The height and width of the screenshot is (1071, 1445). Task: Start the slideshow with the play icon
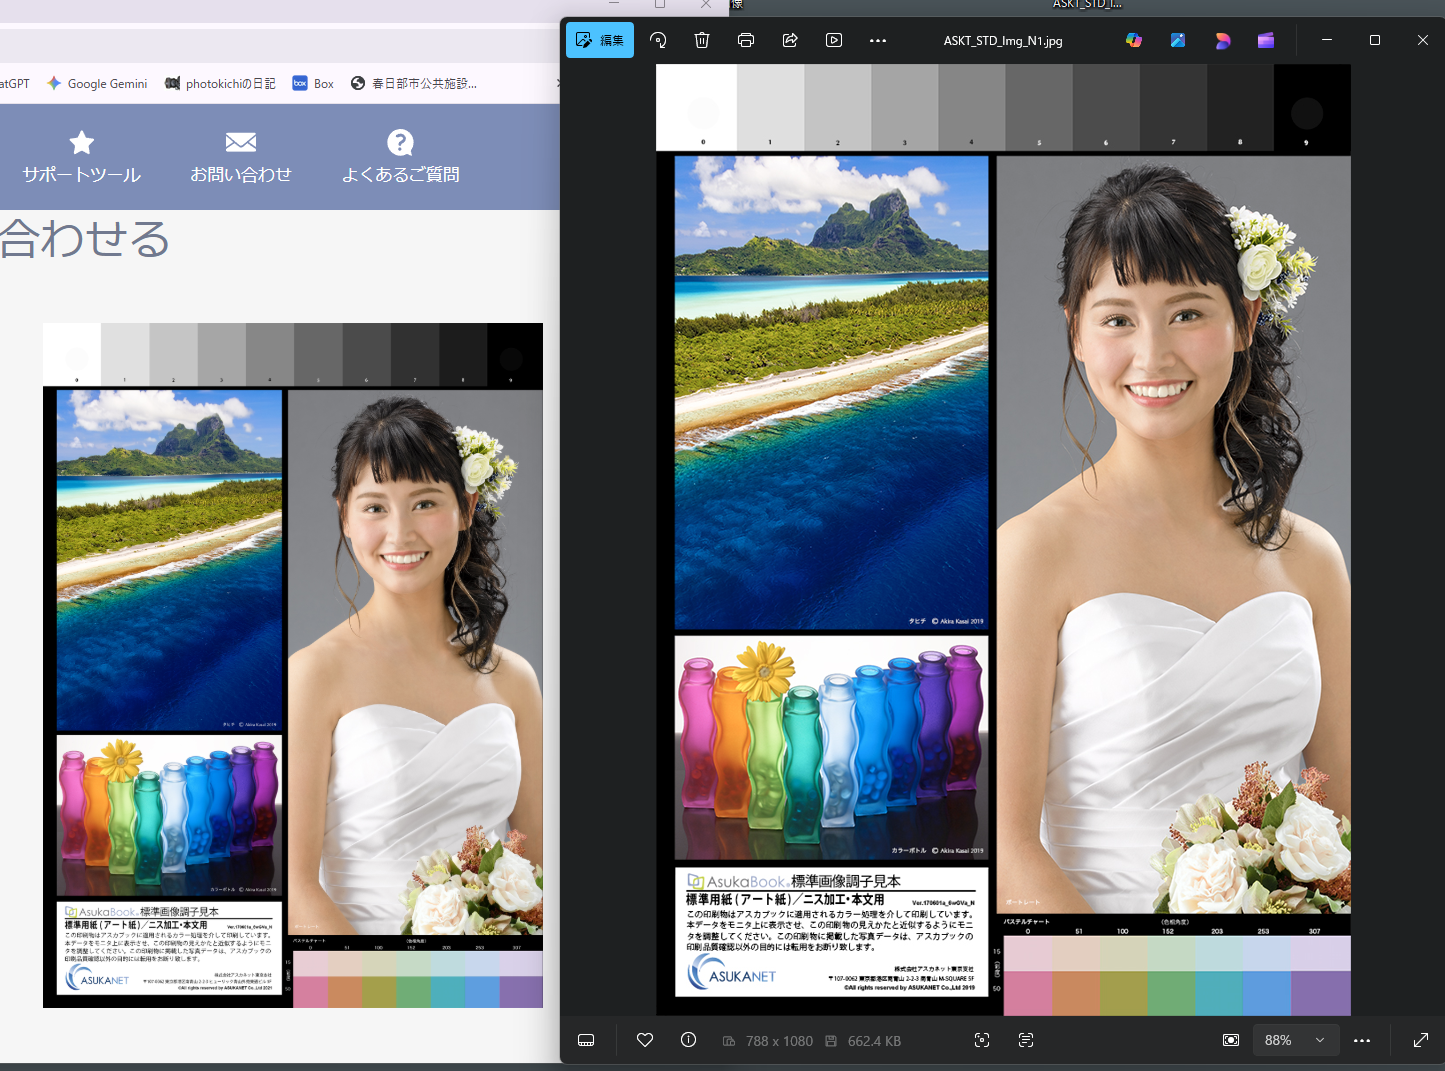(834, 40)
